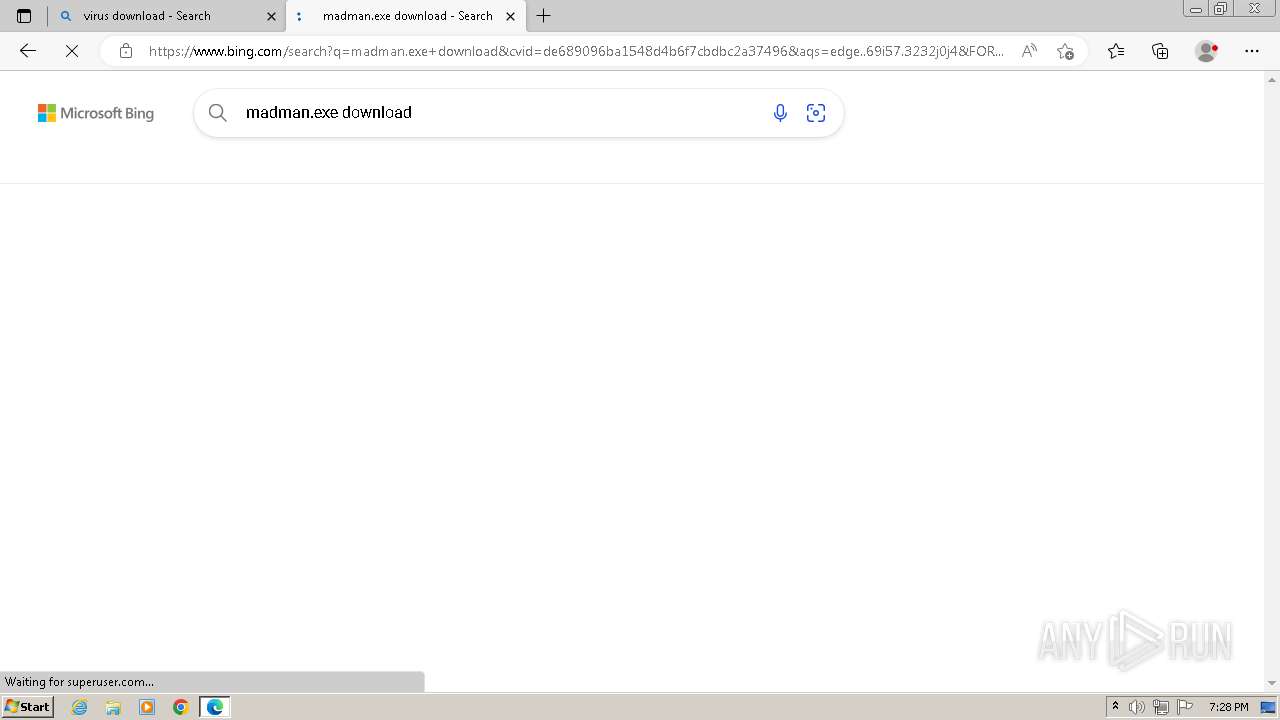Select the 'madman.exe download - Search' tab
Screen dimensions: 1280x720
coord(406,16)
